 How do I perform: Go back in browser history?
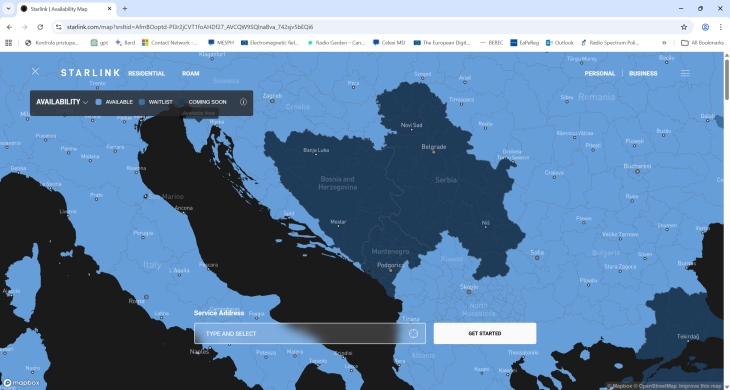[9, 27]
